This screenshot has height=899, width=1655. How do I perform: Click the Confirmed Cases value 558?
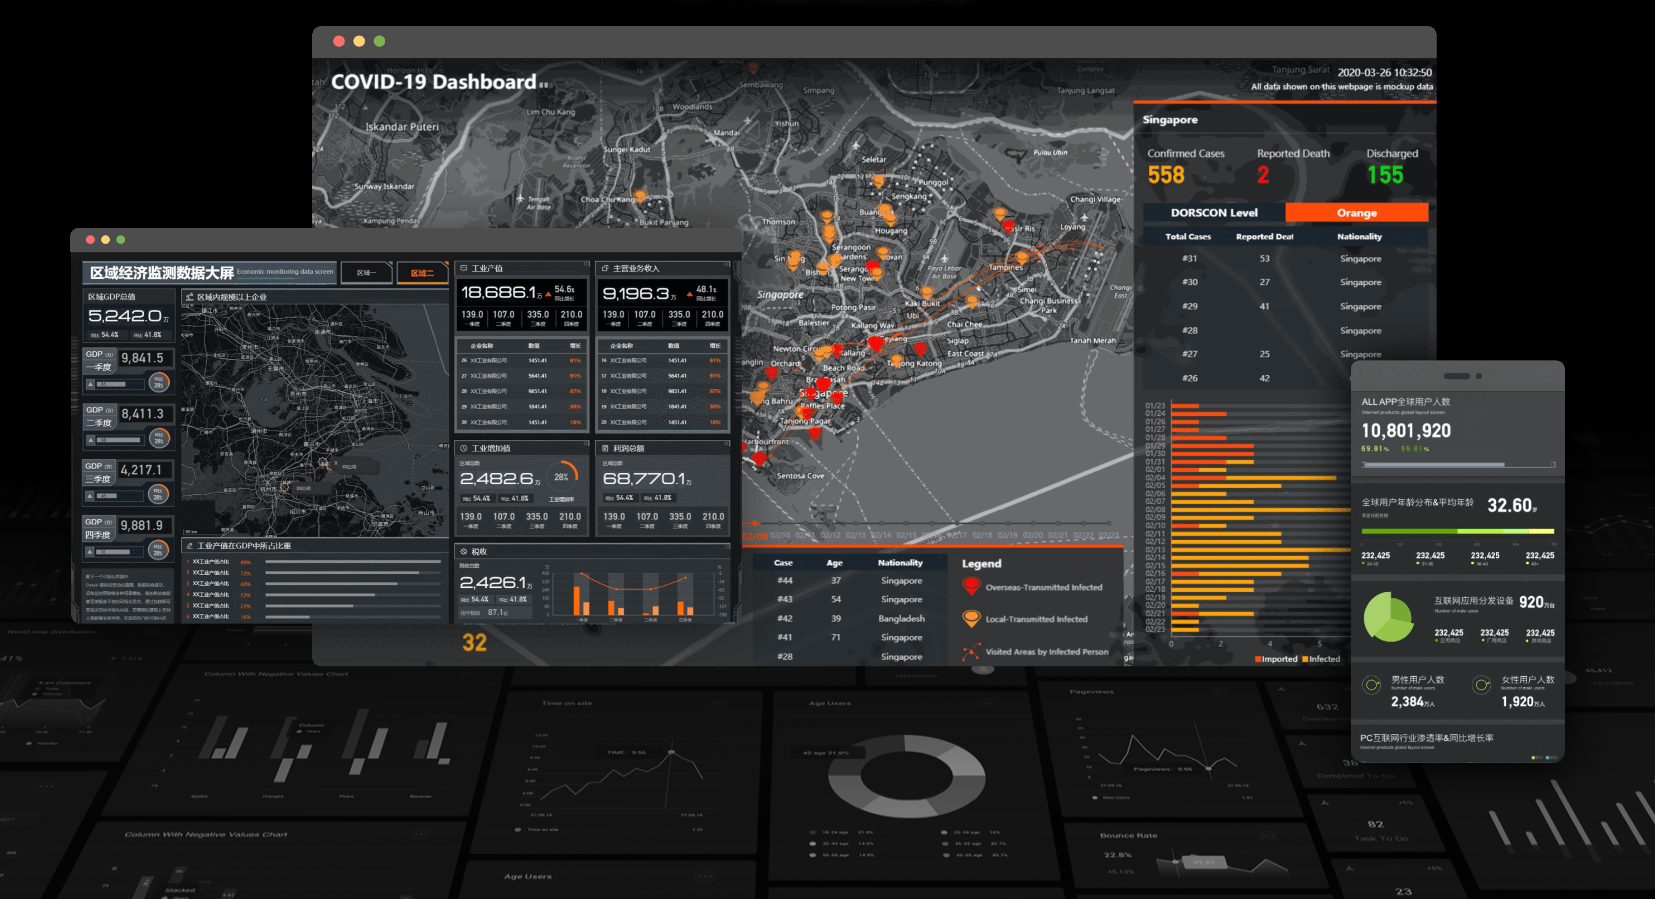(1166, 175)
